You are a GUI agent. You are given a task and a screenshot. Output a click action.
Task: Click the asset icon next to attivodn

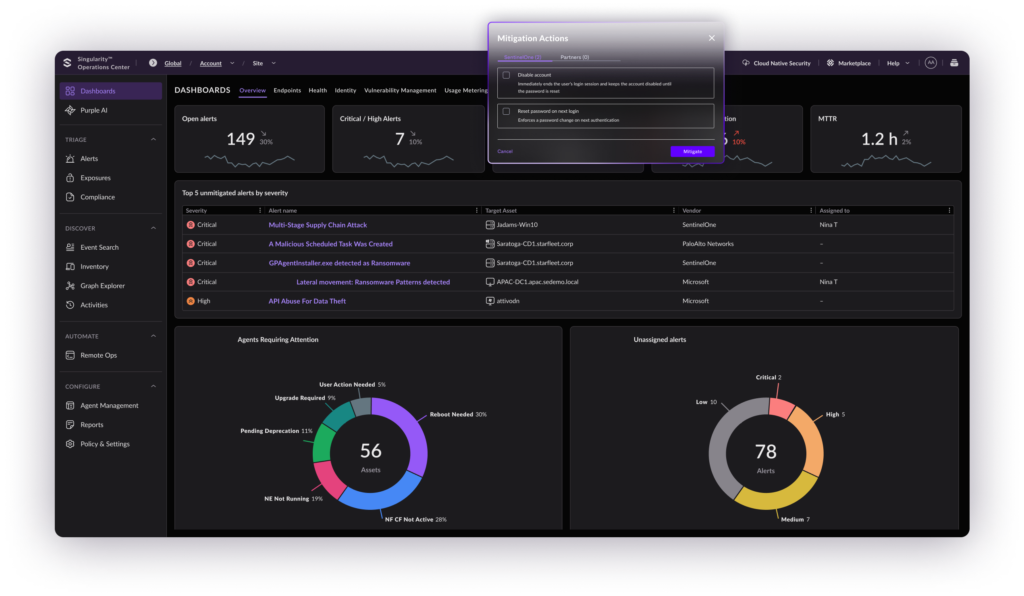(490, 301)
